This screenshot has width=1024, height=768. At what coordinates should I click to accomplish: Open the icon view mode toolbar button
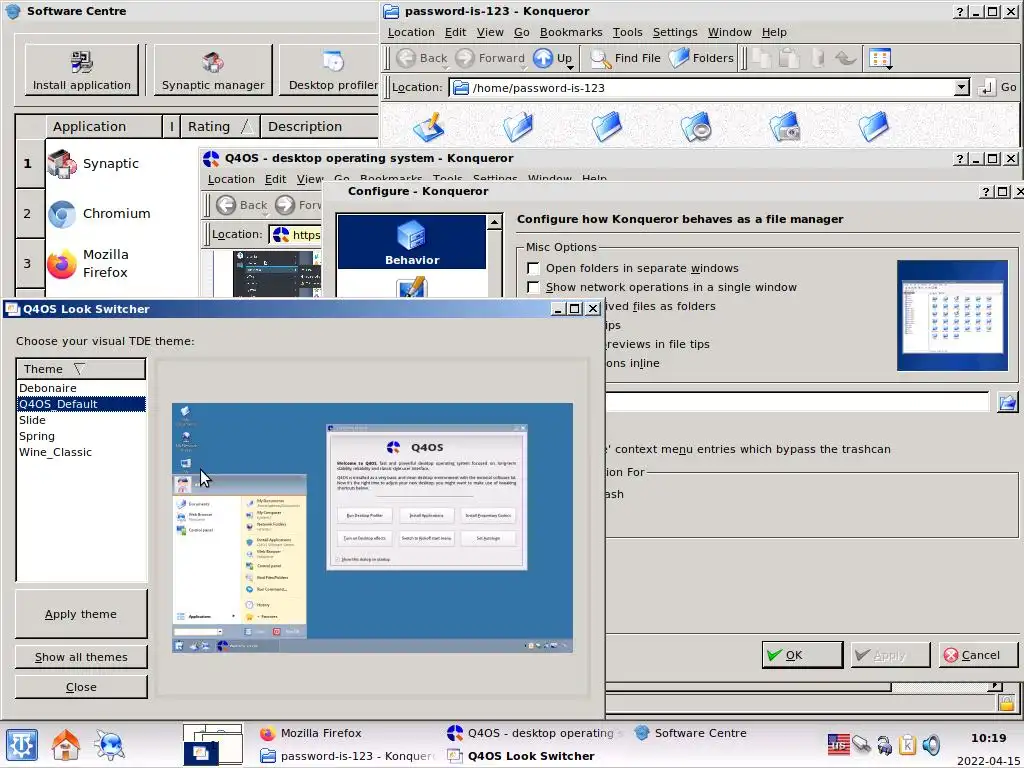click(880, 58)
